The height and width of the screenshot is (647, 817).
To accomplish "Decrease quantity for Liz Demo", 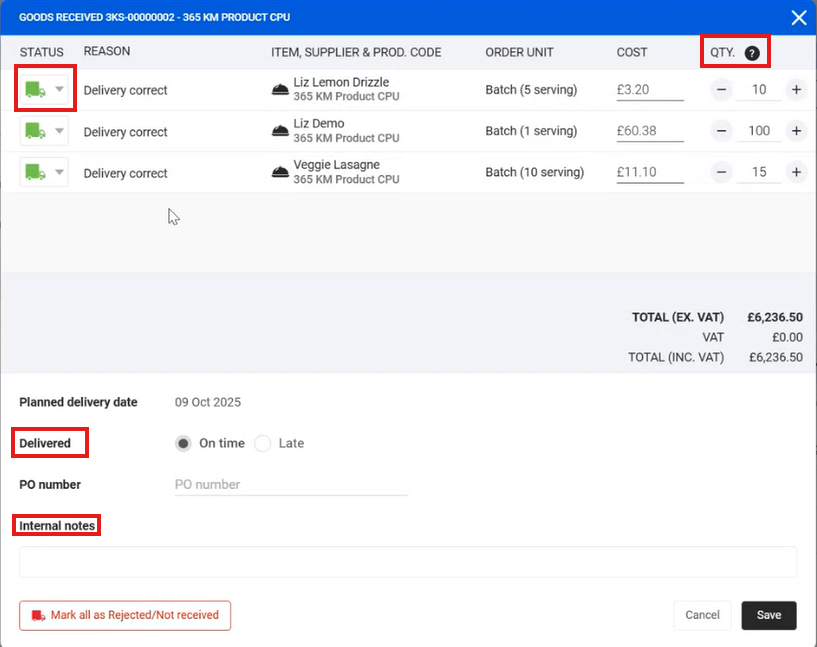I will click(721, 131).
